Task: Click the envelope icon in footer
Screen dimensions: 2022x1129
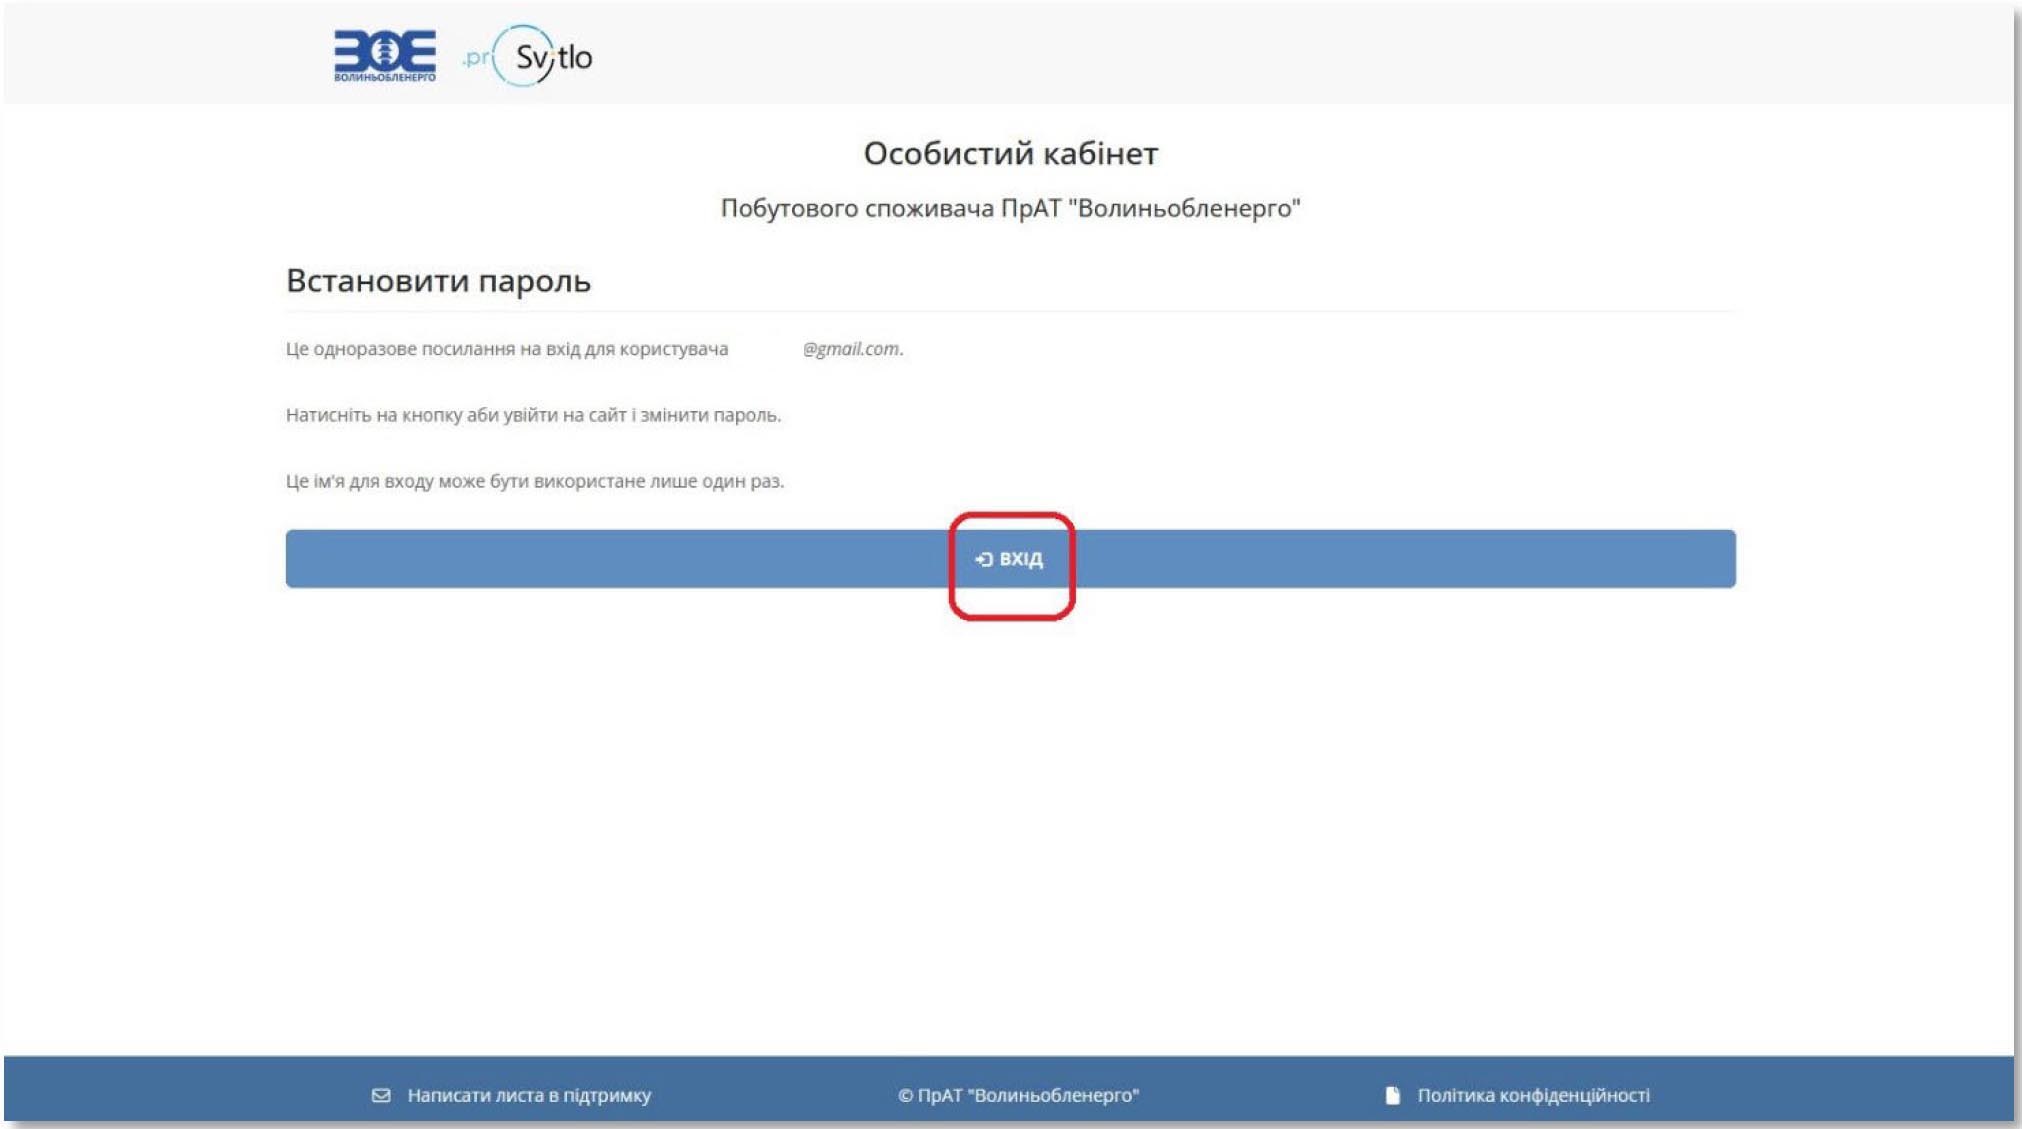Action: pyautogui.click(x=381, y=1095)
